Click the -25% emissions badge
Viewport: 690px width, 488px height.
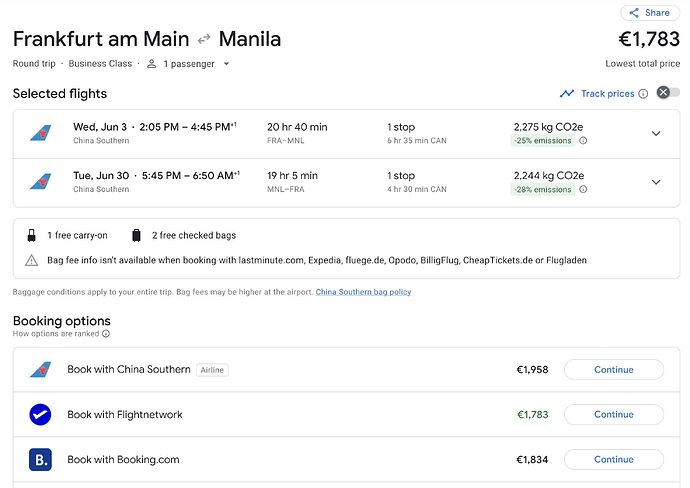pyautogui.click(x=543, y=141)
